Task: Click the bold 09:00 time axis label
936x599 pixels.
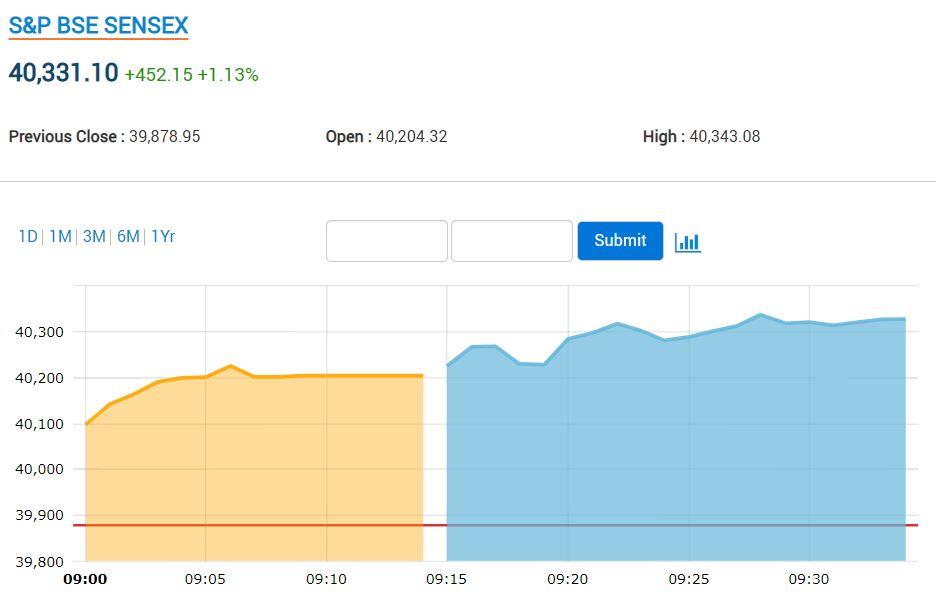Action: pos(85,579)
